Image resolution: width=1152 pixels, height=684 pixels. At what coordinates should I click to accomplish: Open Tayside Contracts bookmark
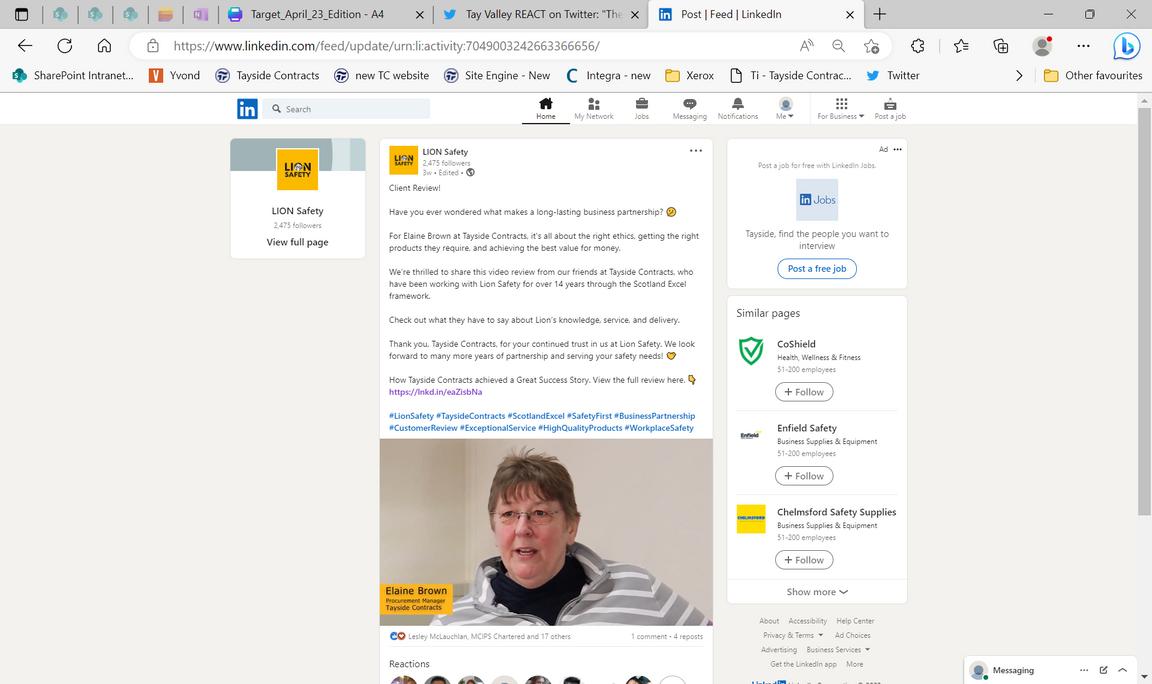coord(267,75)
